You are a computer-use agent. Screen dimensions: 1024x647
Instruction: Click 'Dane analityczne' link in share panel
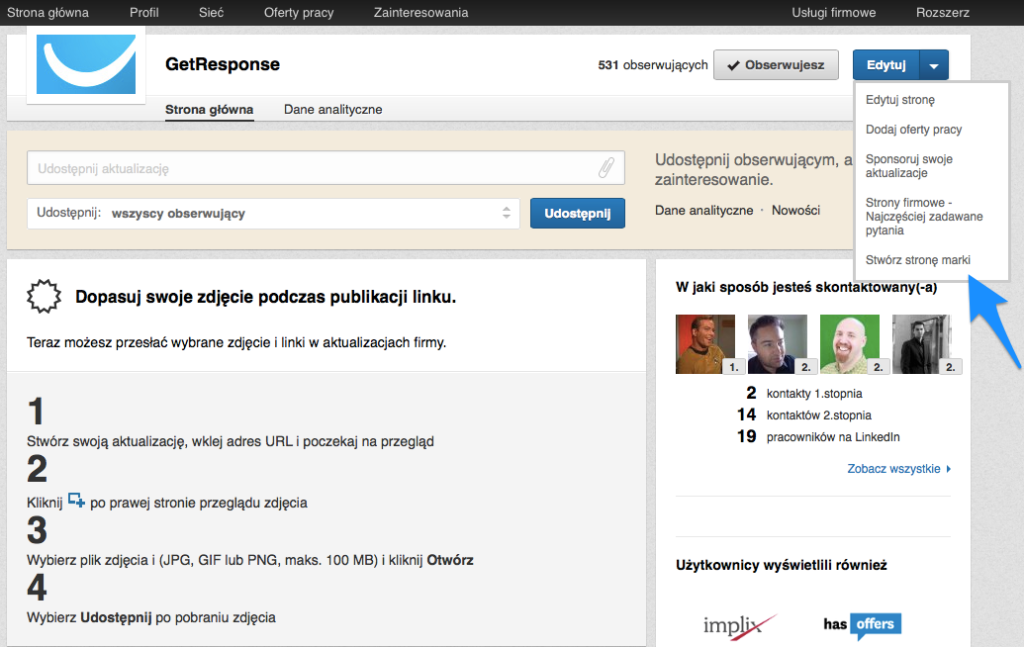click(x=704, y=210)
